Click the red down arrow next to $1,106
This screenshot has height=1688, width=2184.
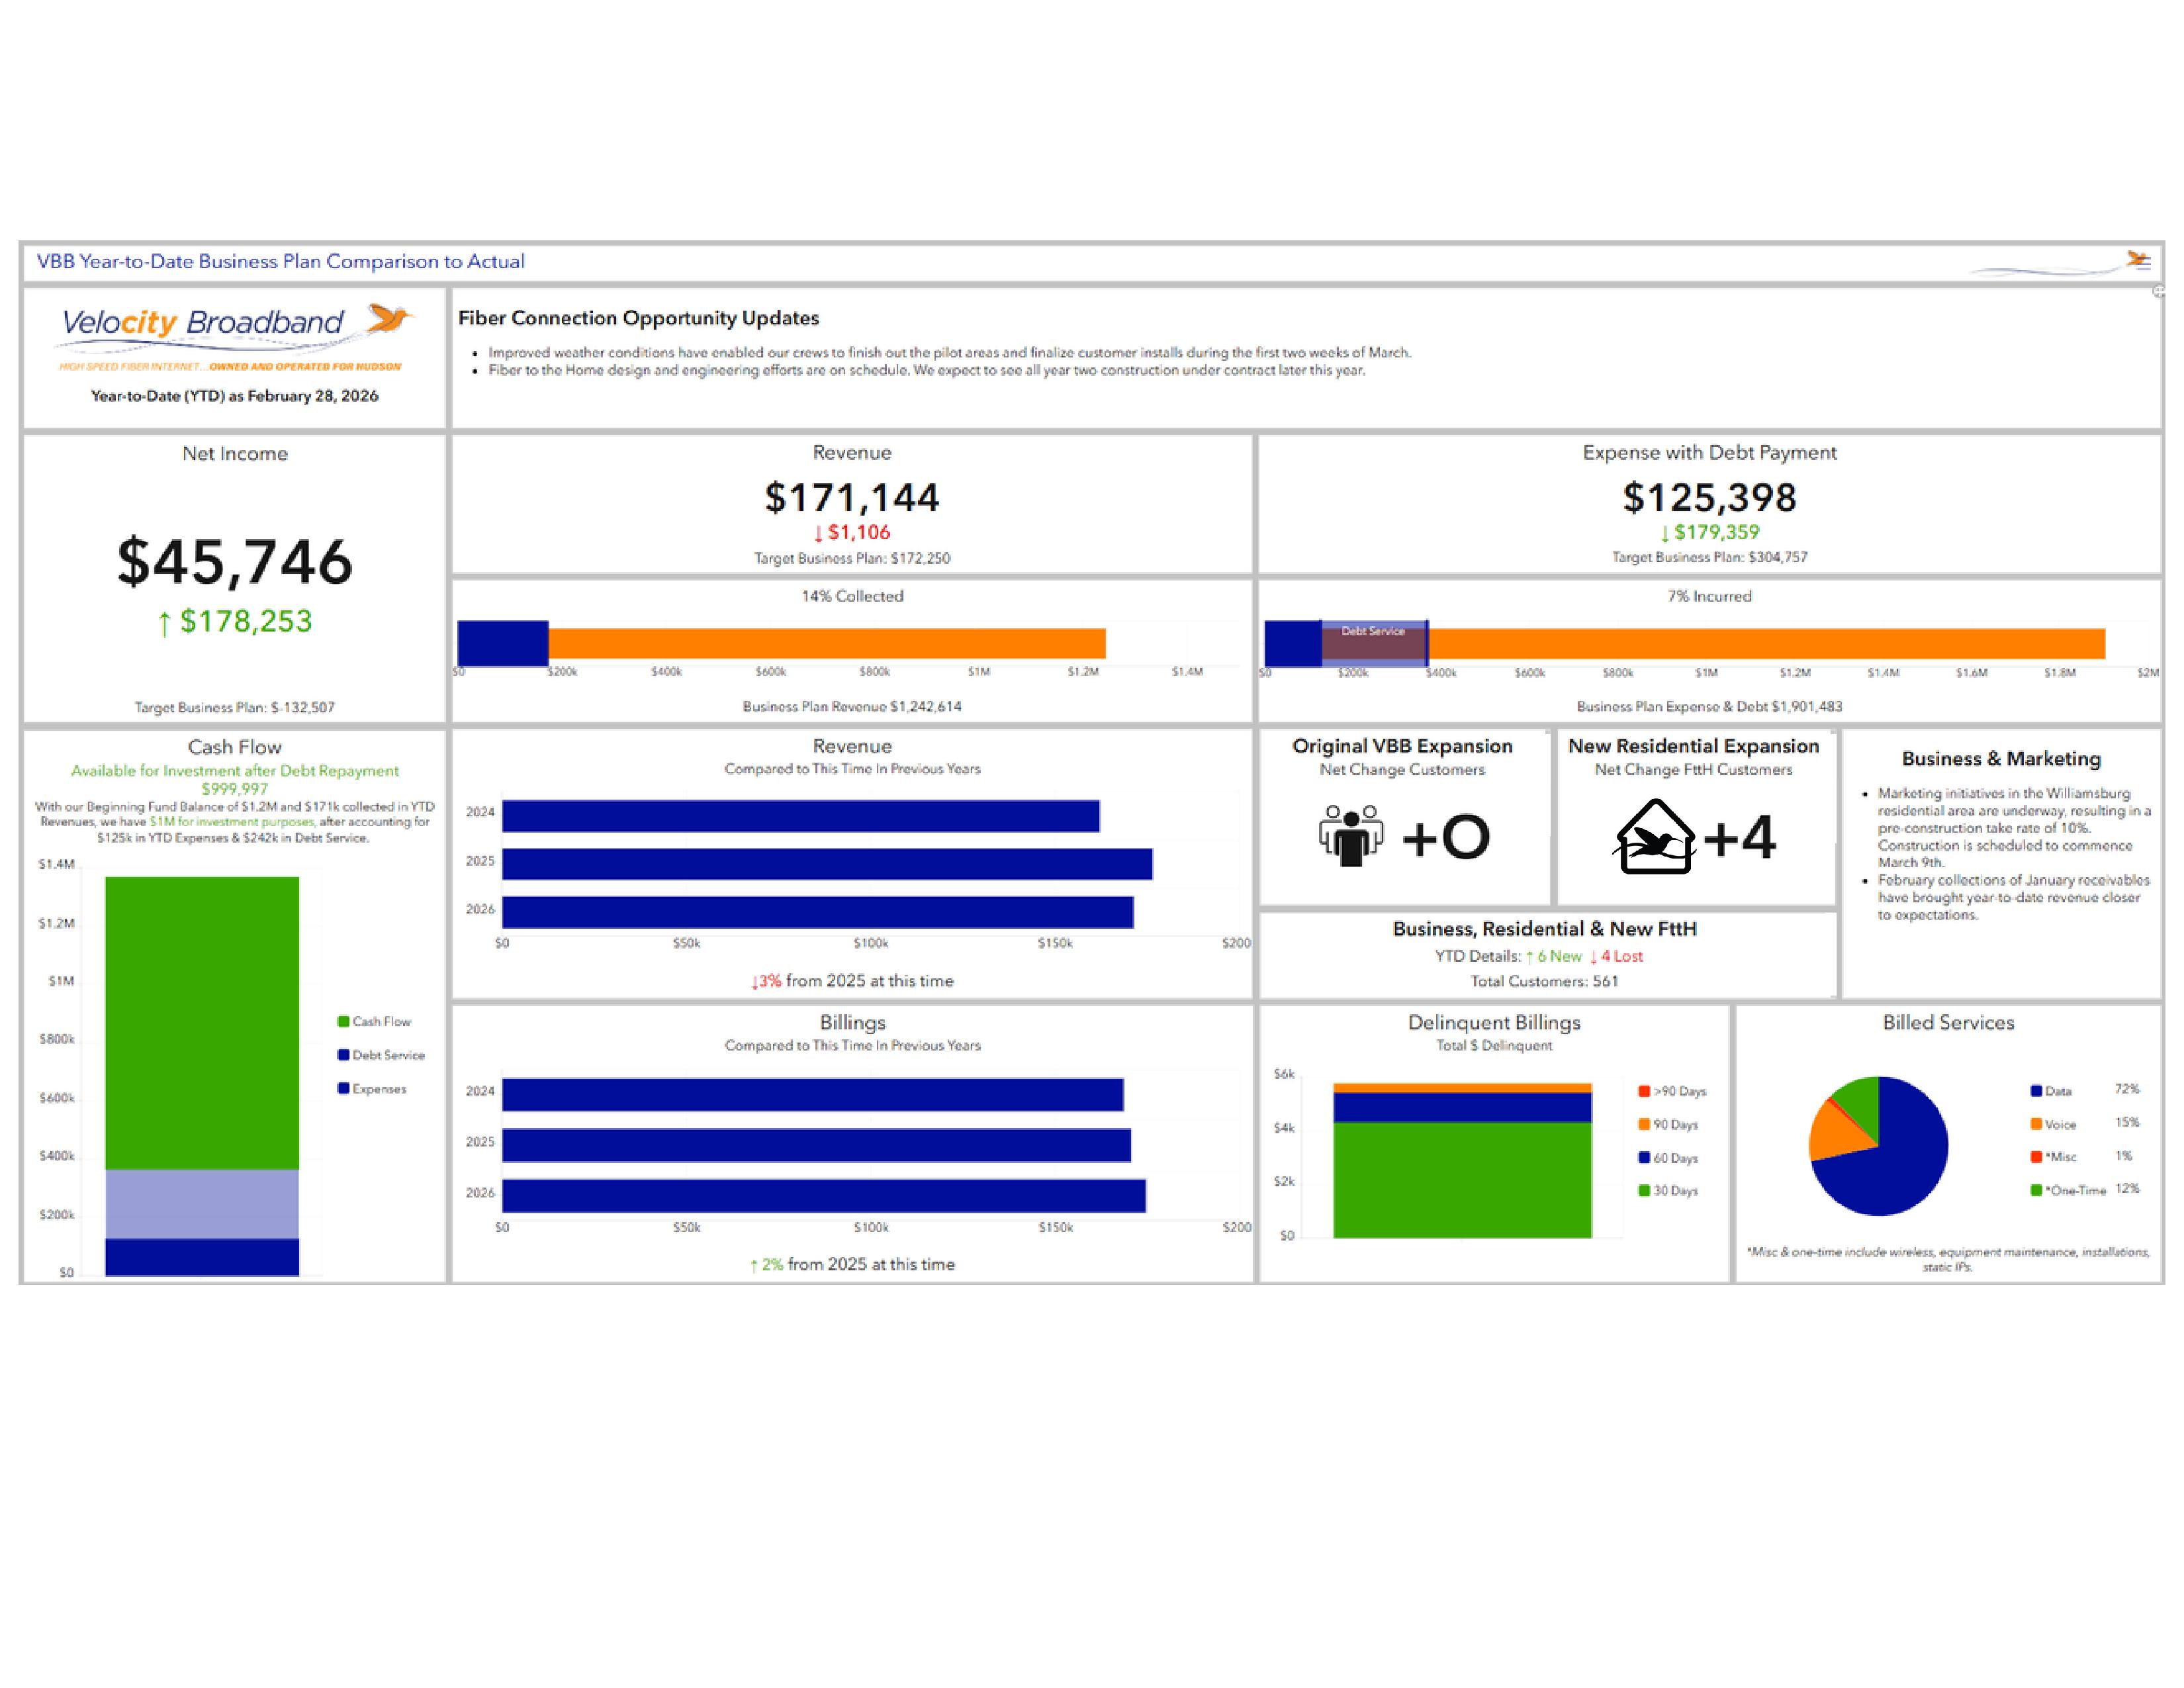point(818,534)
